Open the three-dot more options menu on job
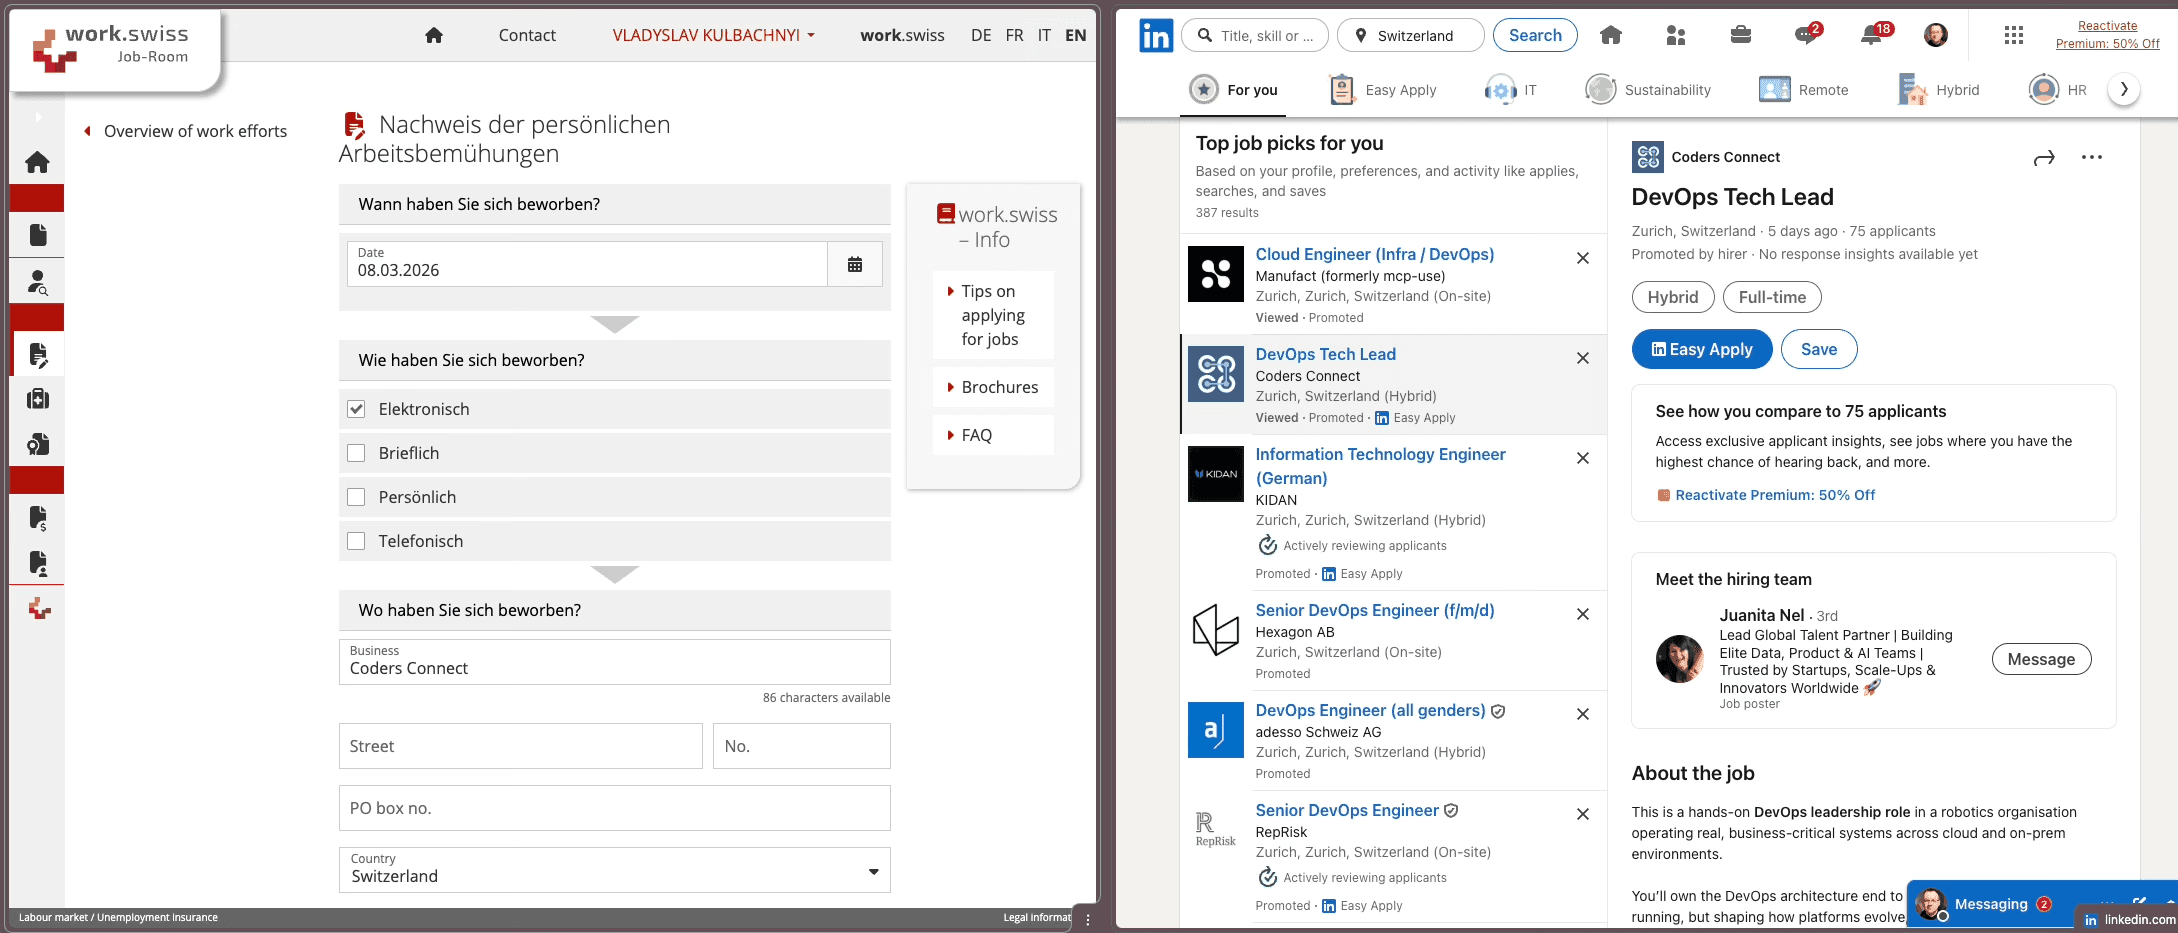This screenshot has width=2178, height=933. [2092, 158]
